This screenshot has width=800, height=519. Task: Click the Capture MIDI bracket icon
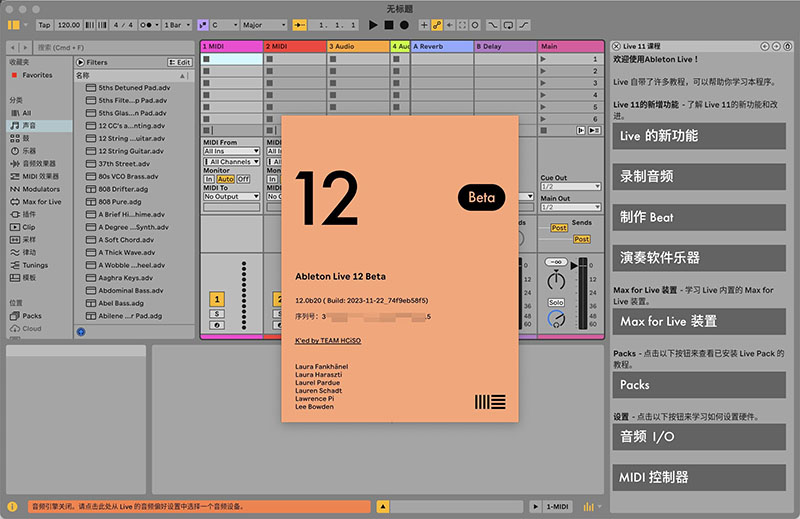coord(462,25)
